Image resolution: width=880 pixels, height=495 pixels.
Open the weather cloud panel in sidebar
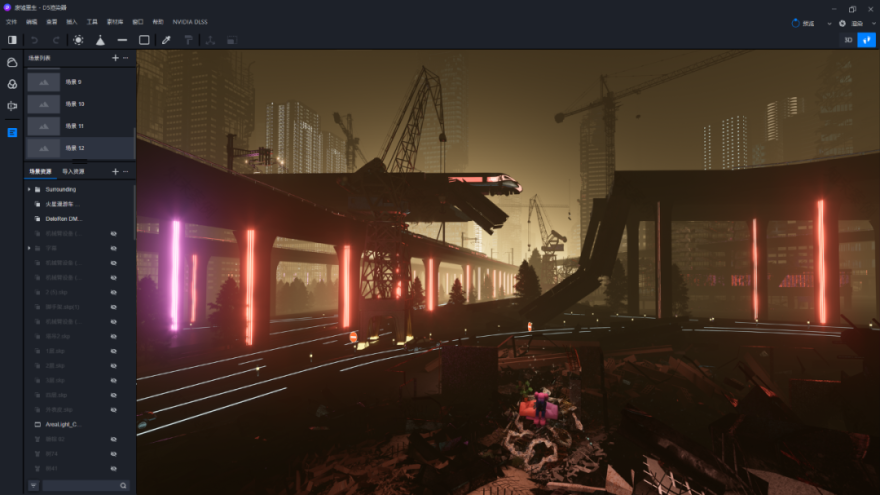click(12, 62)
